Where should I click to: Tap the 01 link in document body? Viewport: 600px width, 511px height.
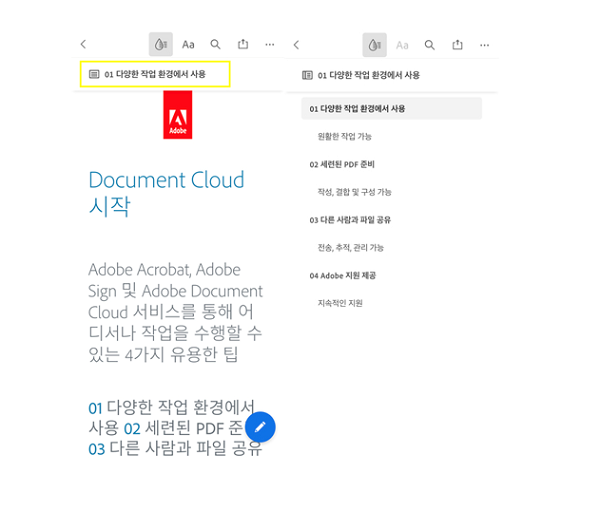pos(95,408)
